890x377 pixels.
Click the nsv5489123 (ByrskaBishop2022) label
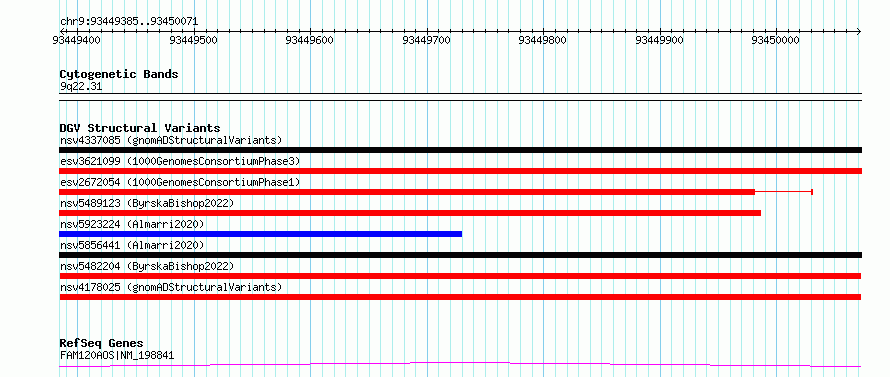pos(146,203)
